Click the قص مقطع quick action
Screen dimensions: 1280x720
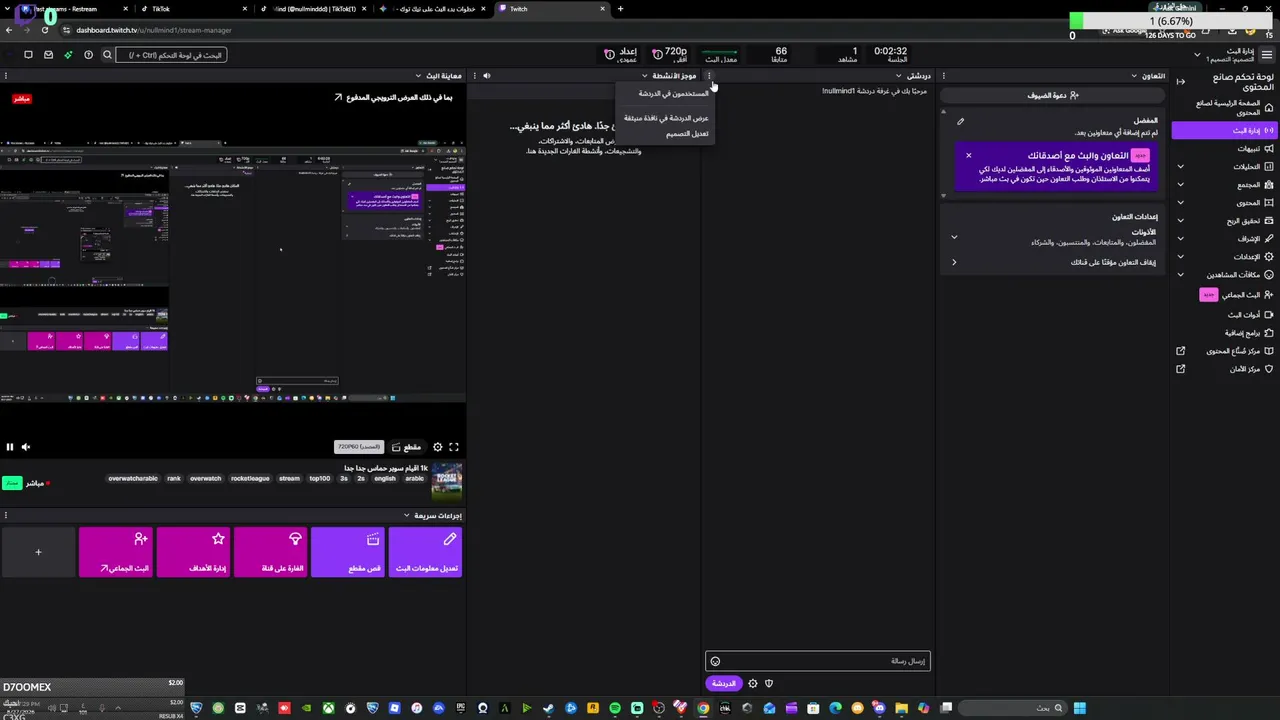(x=347, y=552)
